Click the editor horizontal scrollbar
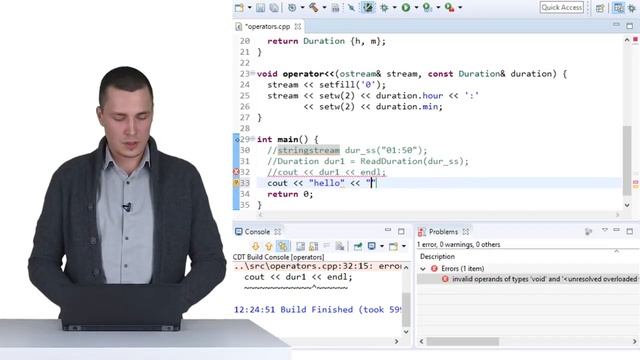This screenshot has height=360, width=640. point(439,215)
